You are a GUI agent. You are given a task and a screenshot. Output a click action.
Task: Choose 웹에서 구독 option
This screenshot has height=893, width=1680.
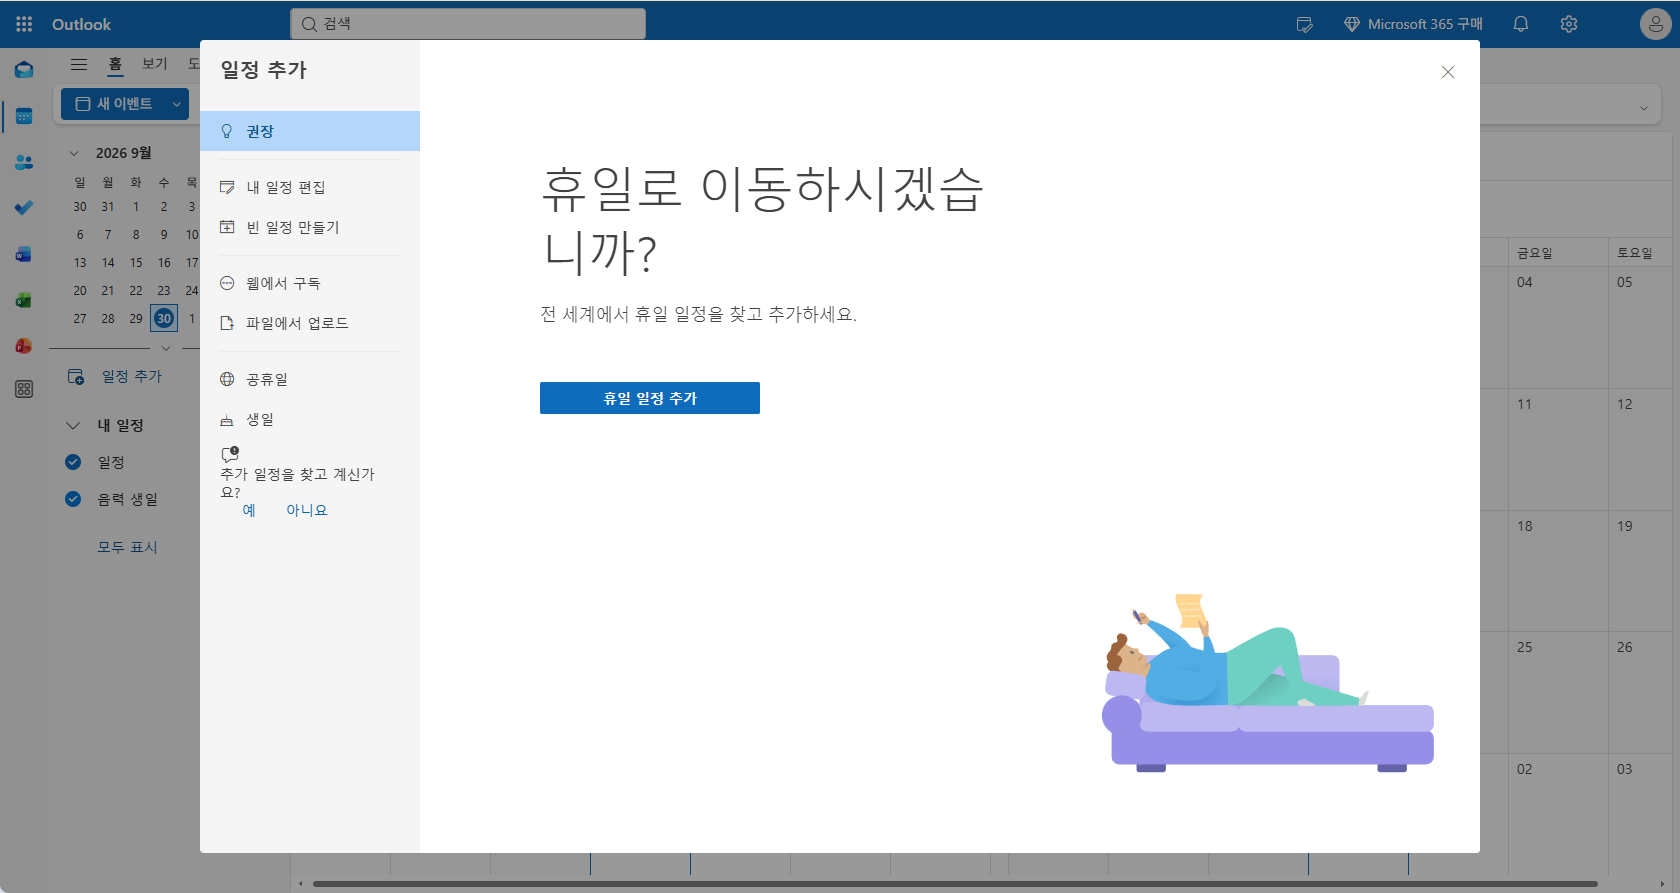pos(310,283)
